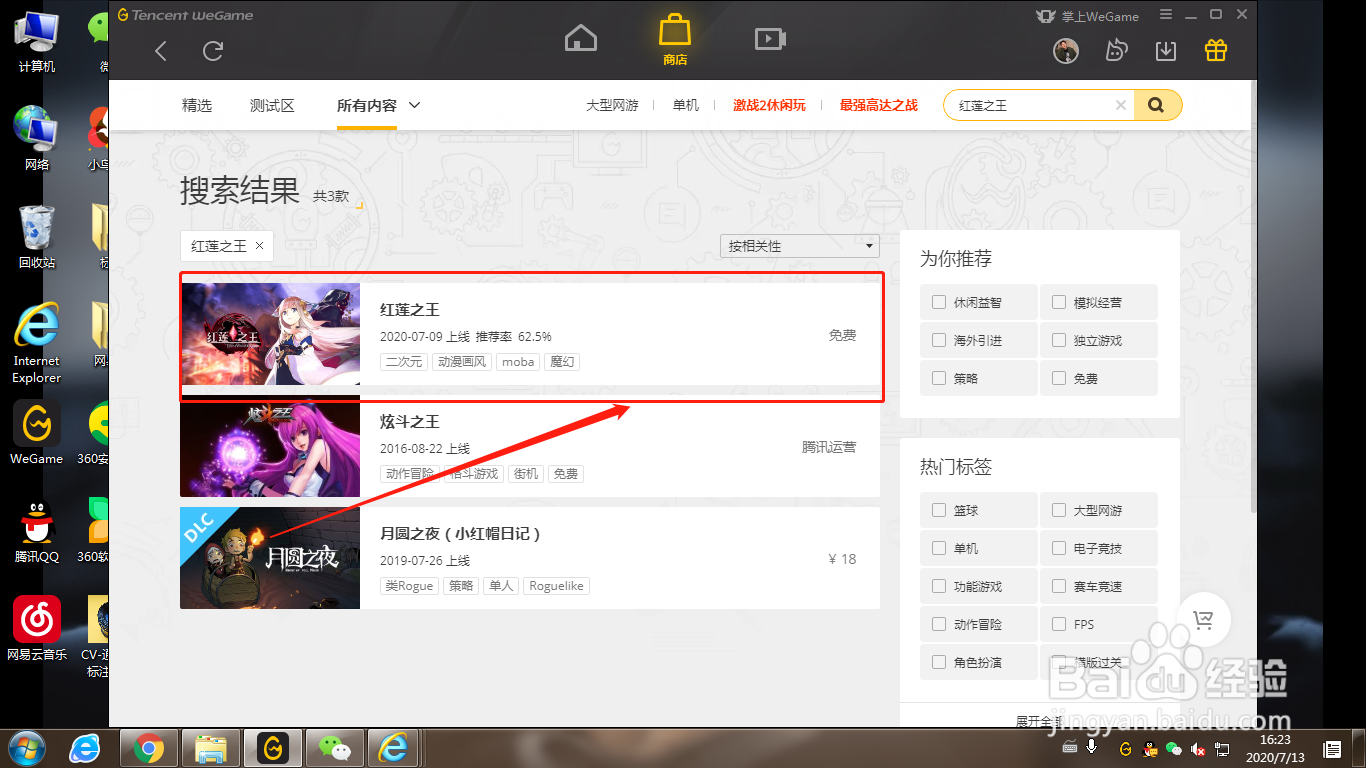Open the user avatar profile
1366x768 pixels.
pos(1066,51)
